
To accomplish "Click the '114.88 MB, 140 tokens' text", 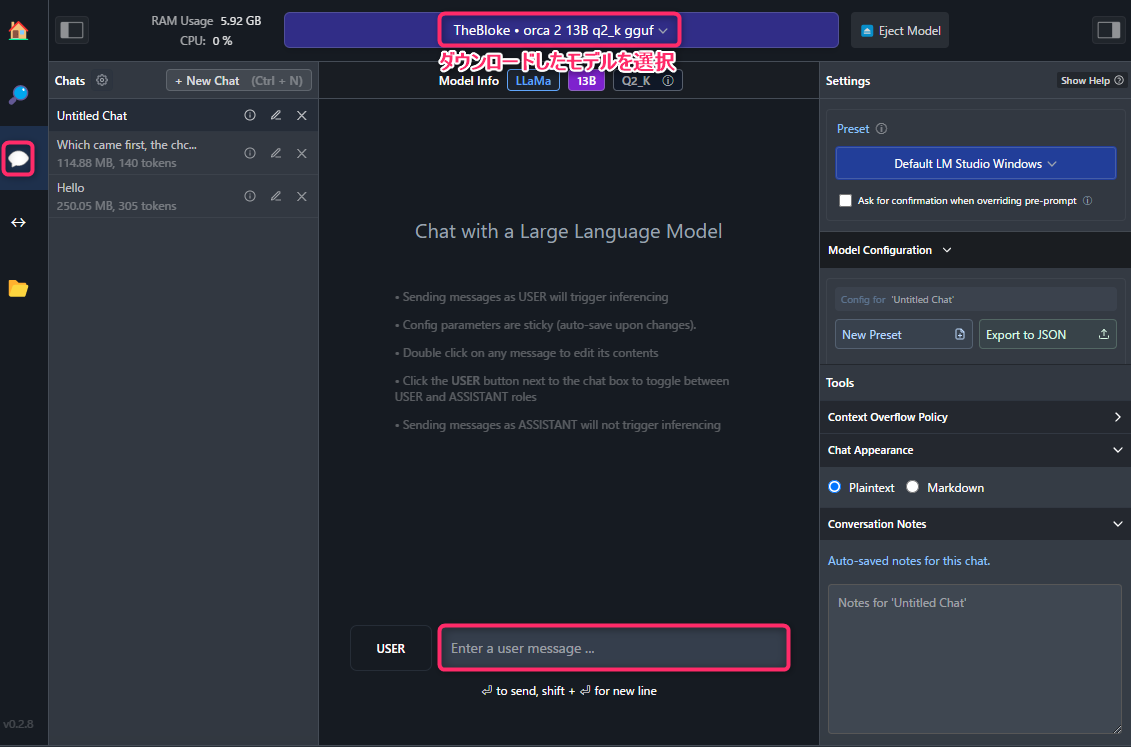I will click(x=117, y=163).
